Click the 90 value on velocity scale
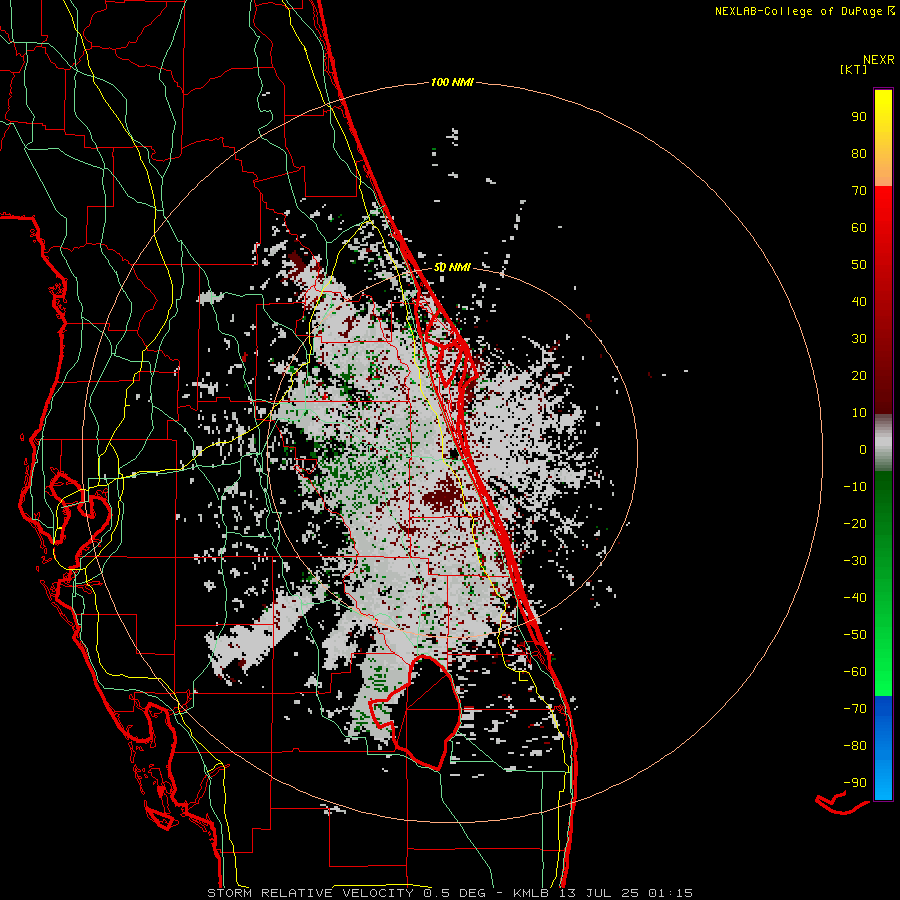The width and height of the screenshot is (900, 900). coord(859,117)
